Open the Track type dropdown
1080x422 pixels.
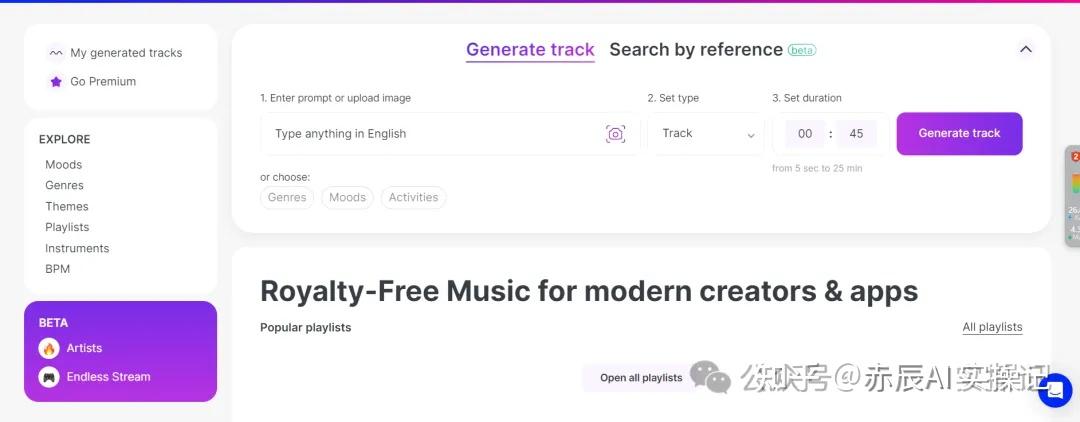pyautogui.click(x=706, y=134)
